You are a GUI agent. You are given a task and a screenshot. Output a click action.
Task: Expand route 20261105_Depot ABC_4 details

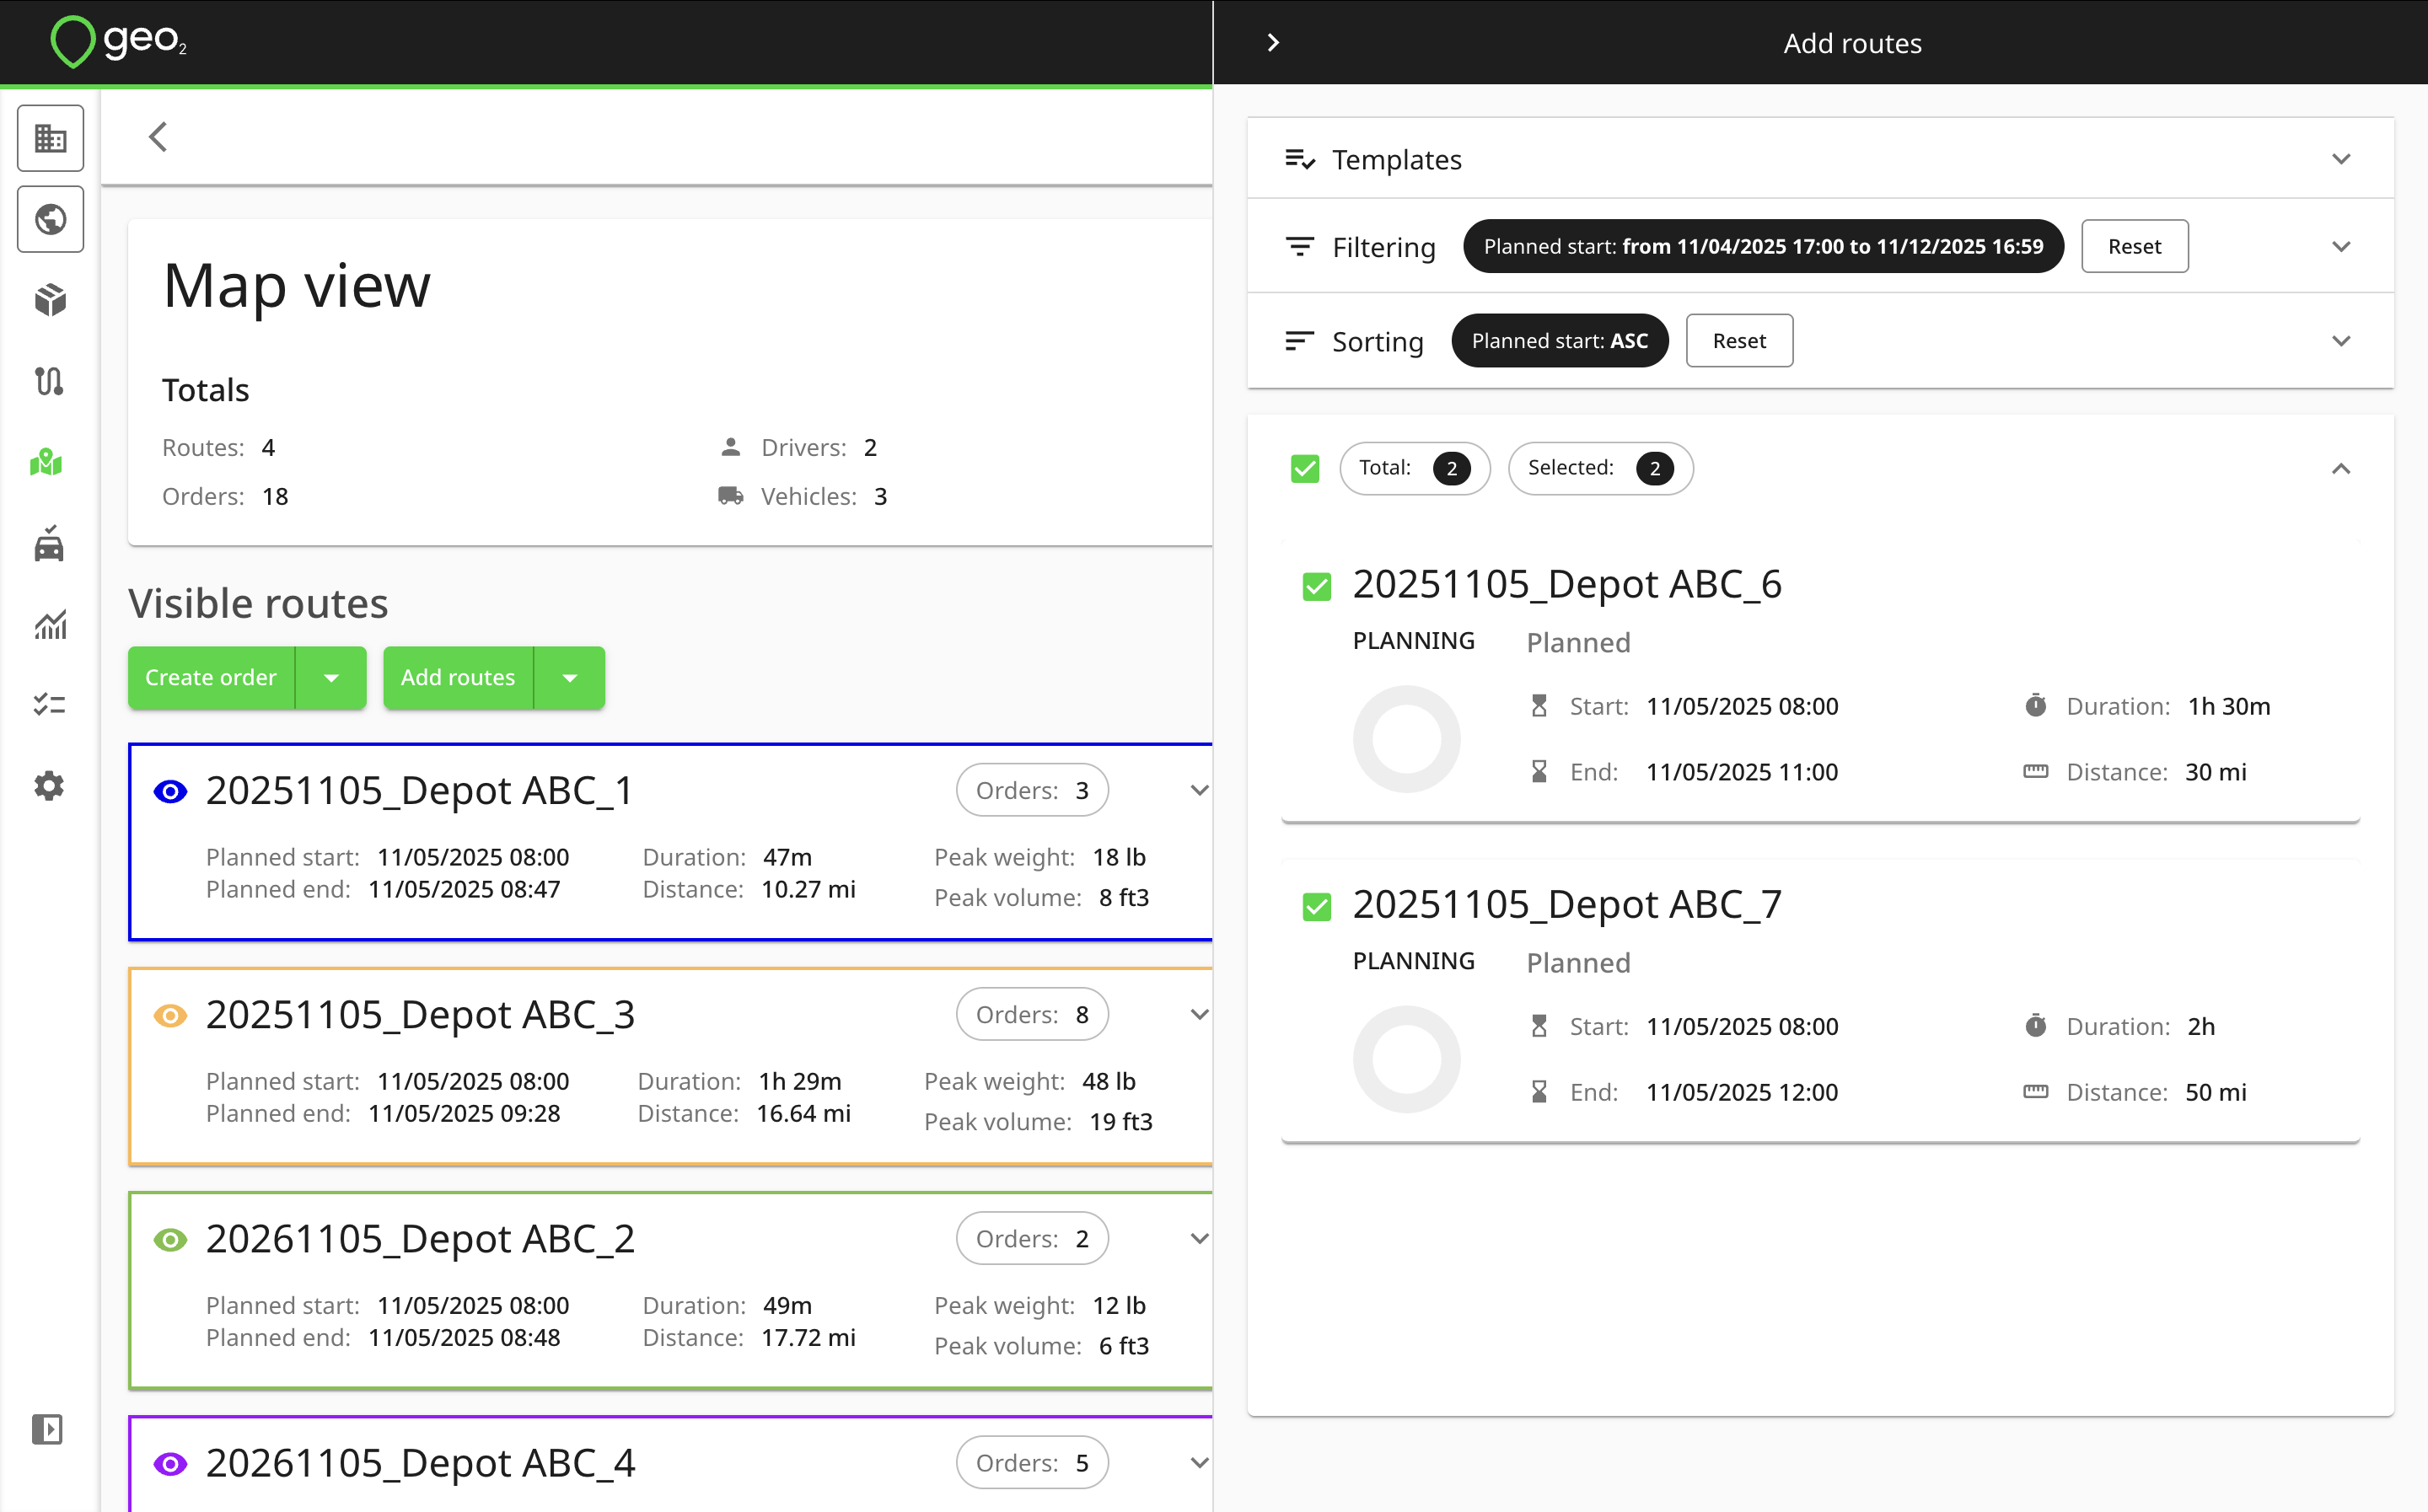pos(1199,1462)
